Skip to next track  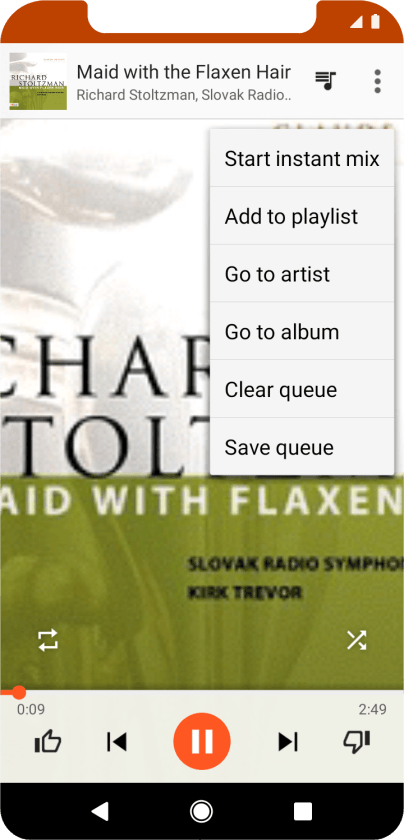288,741
